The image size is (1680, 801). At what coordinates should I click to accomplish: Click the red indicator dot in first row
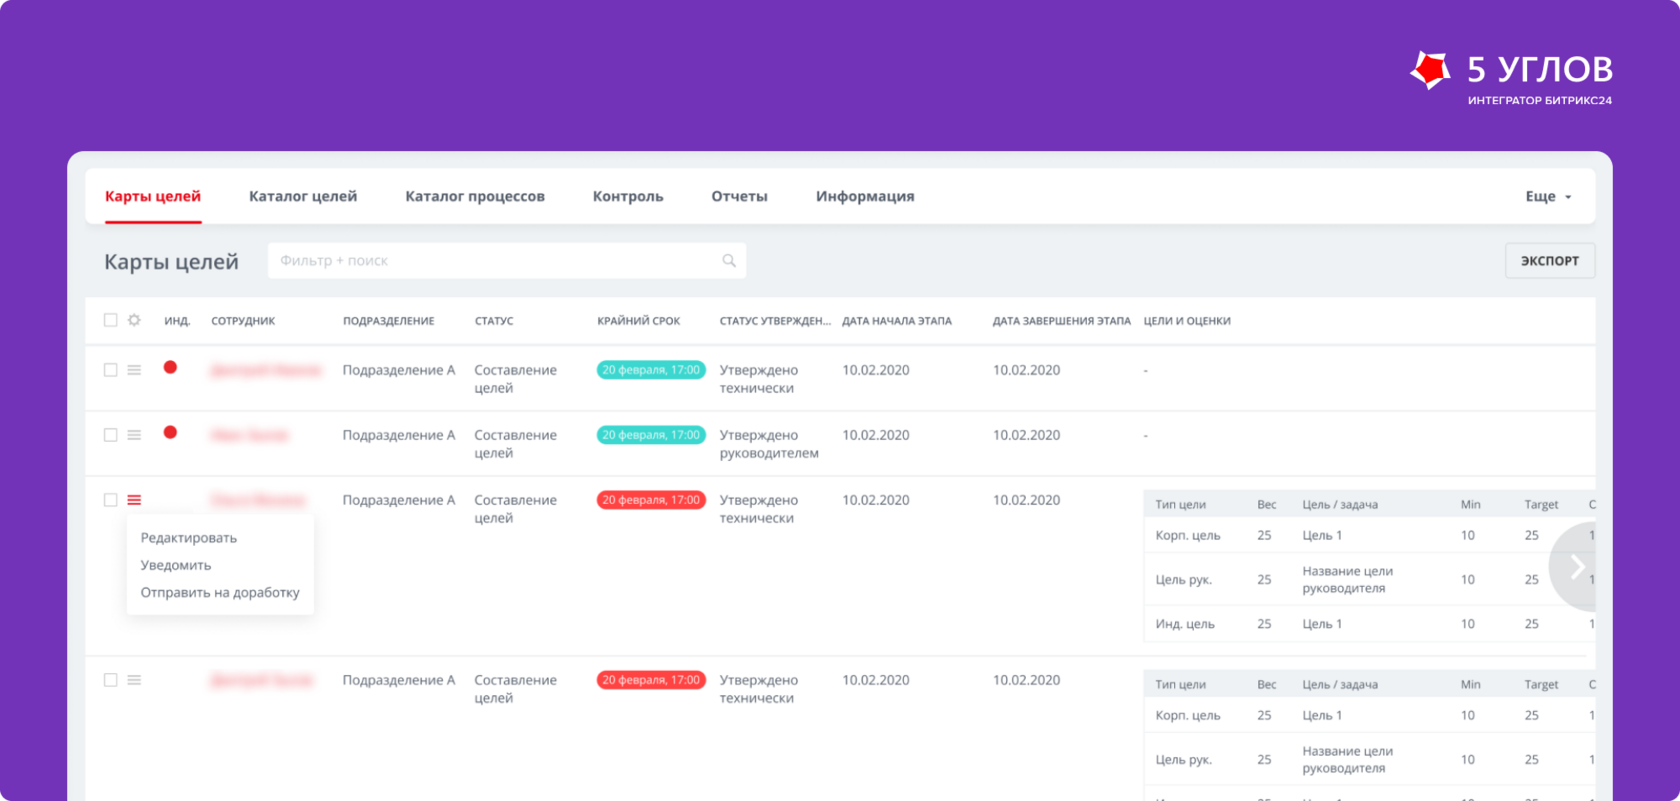170,367
